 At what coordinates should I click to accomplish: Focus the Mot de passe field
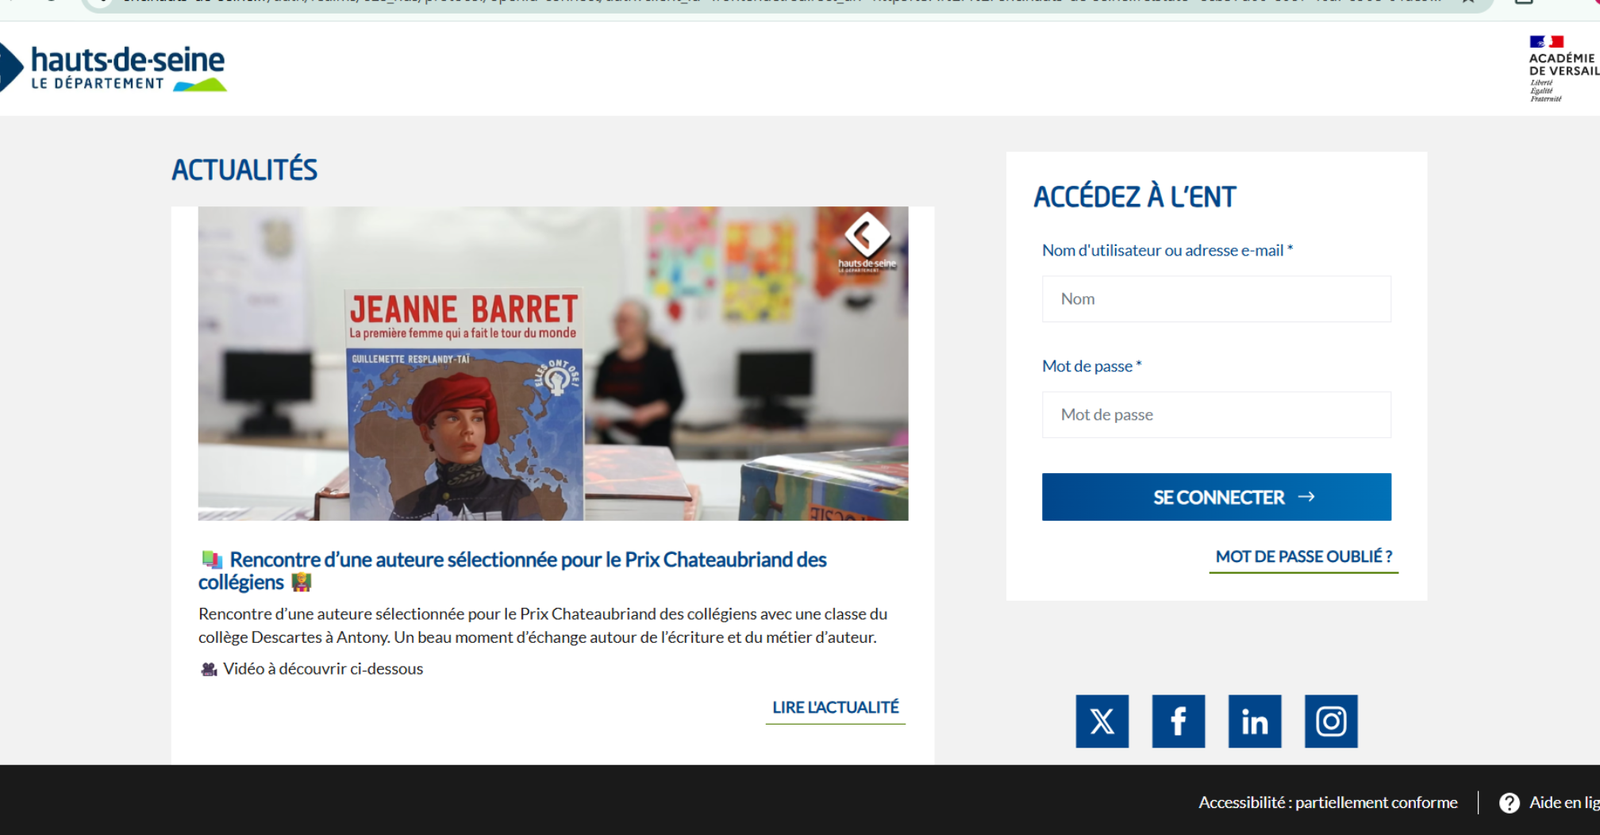click(x=1216, y=415)
